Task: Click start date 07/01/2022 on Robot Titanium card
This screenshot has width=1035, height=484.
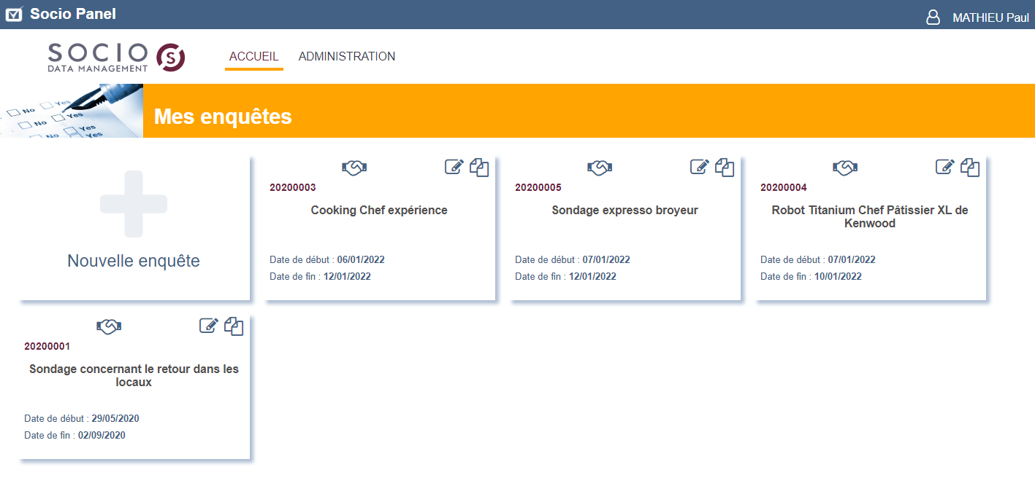Action: click(x=851, y=259)
